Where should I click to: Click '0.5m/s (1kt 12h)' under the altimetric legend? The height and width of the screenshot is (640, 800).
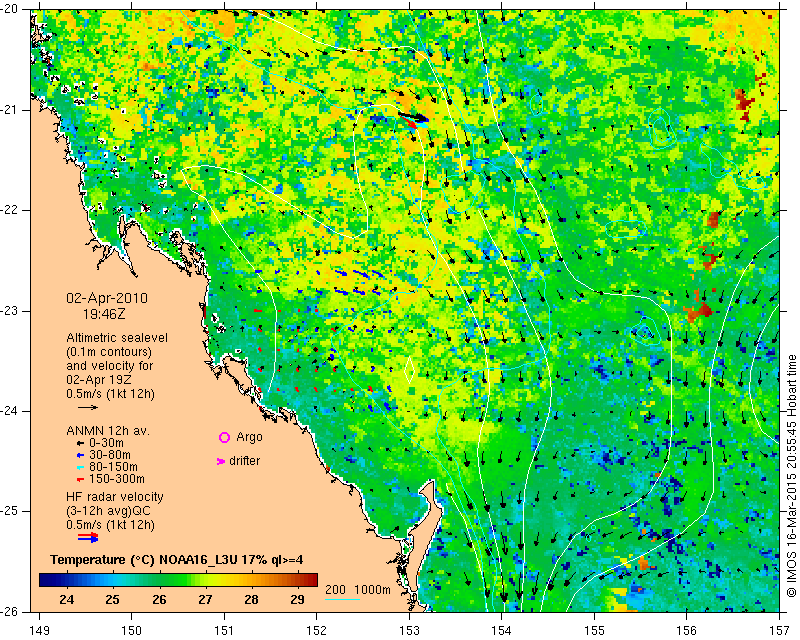(110, 393)
